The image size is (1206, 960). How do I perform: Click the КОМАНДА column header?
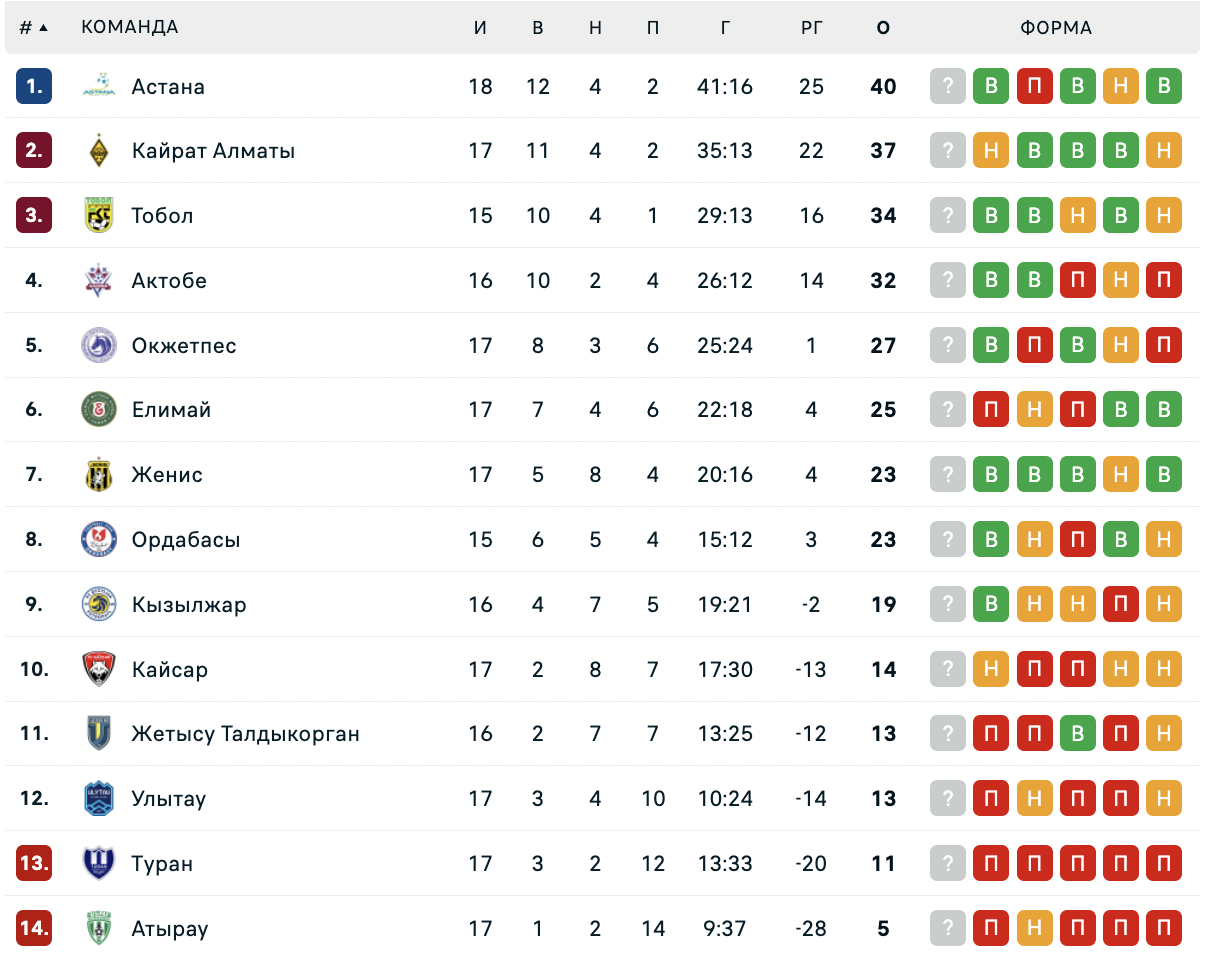(130, 28)
